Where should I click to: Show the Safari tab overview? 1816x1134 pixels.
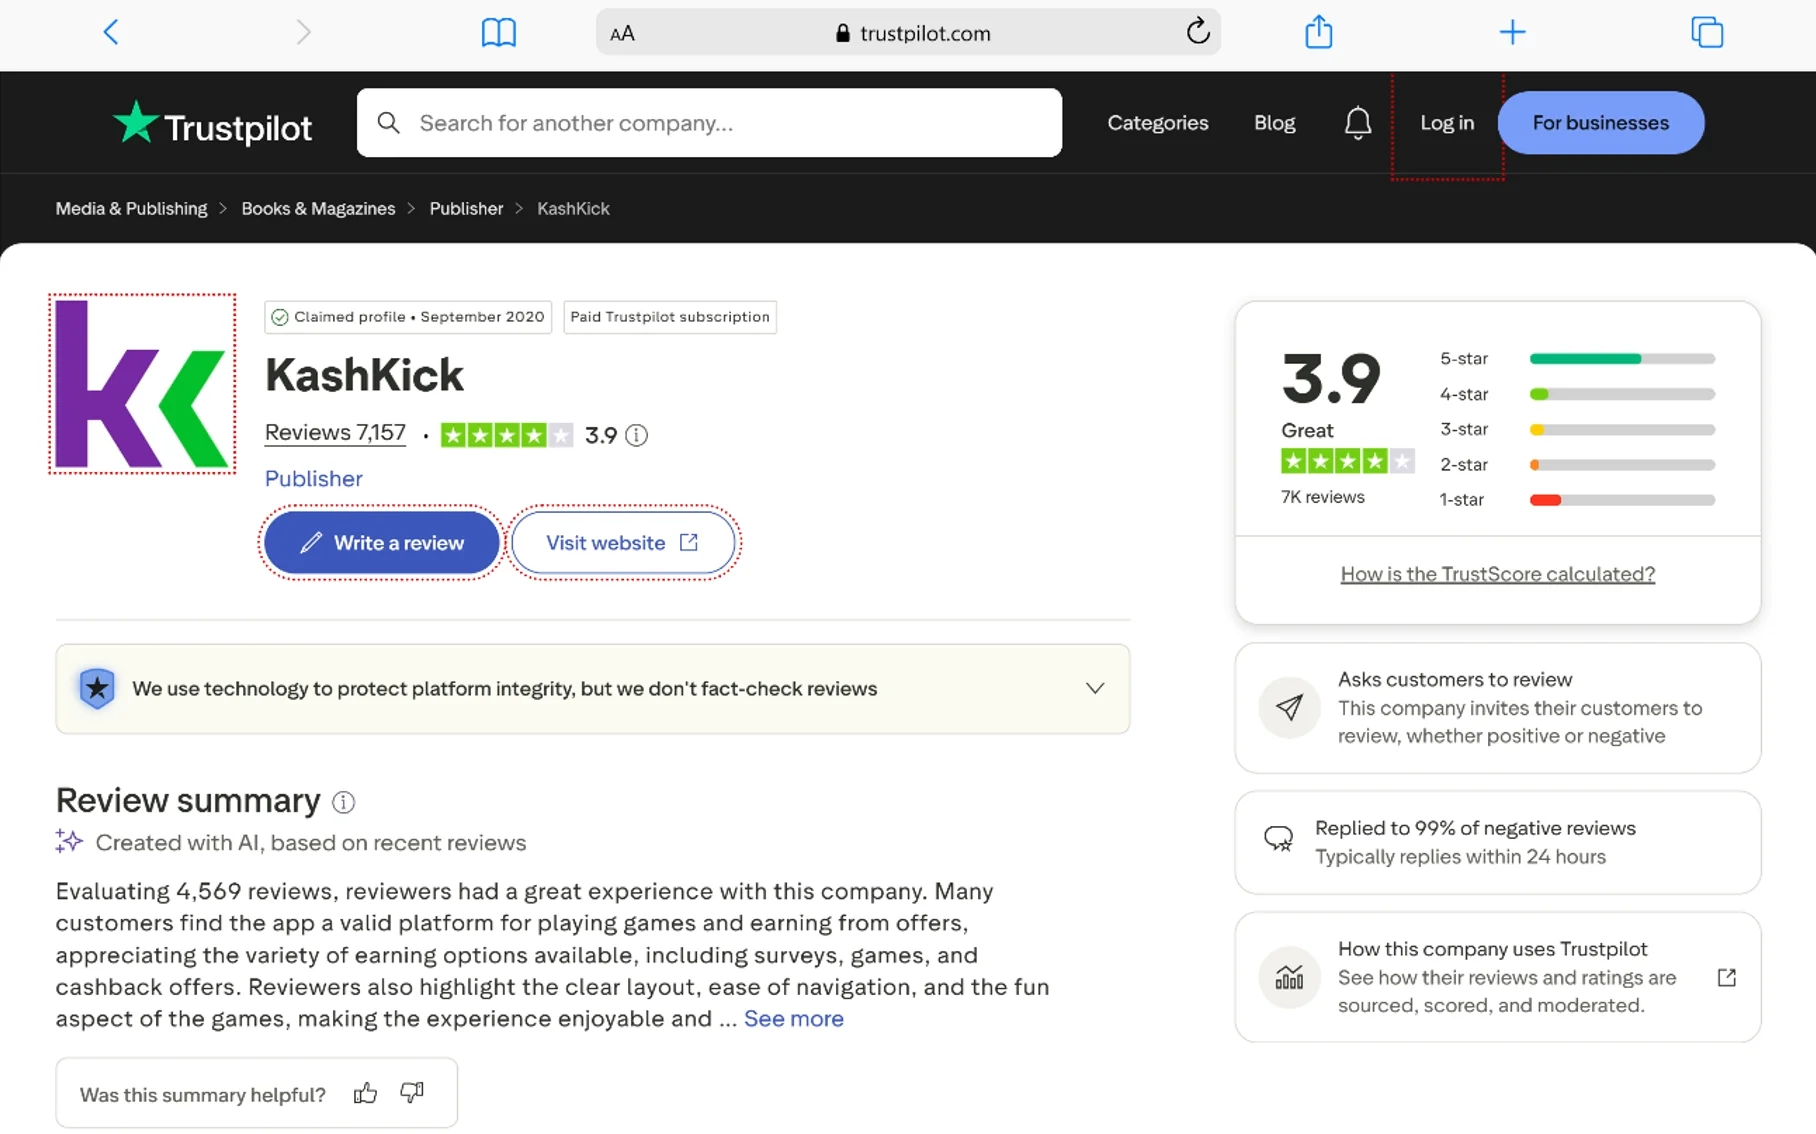pyautogui.click(x=1706, y=32)
